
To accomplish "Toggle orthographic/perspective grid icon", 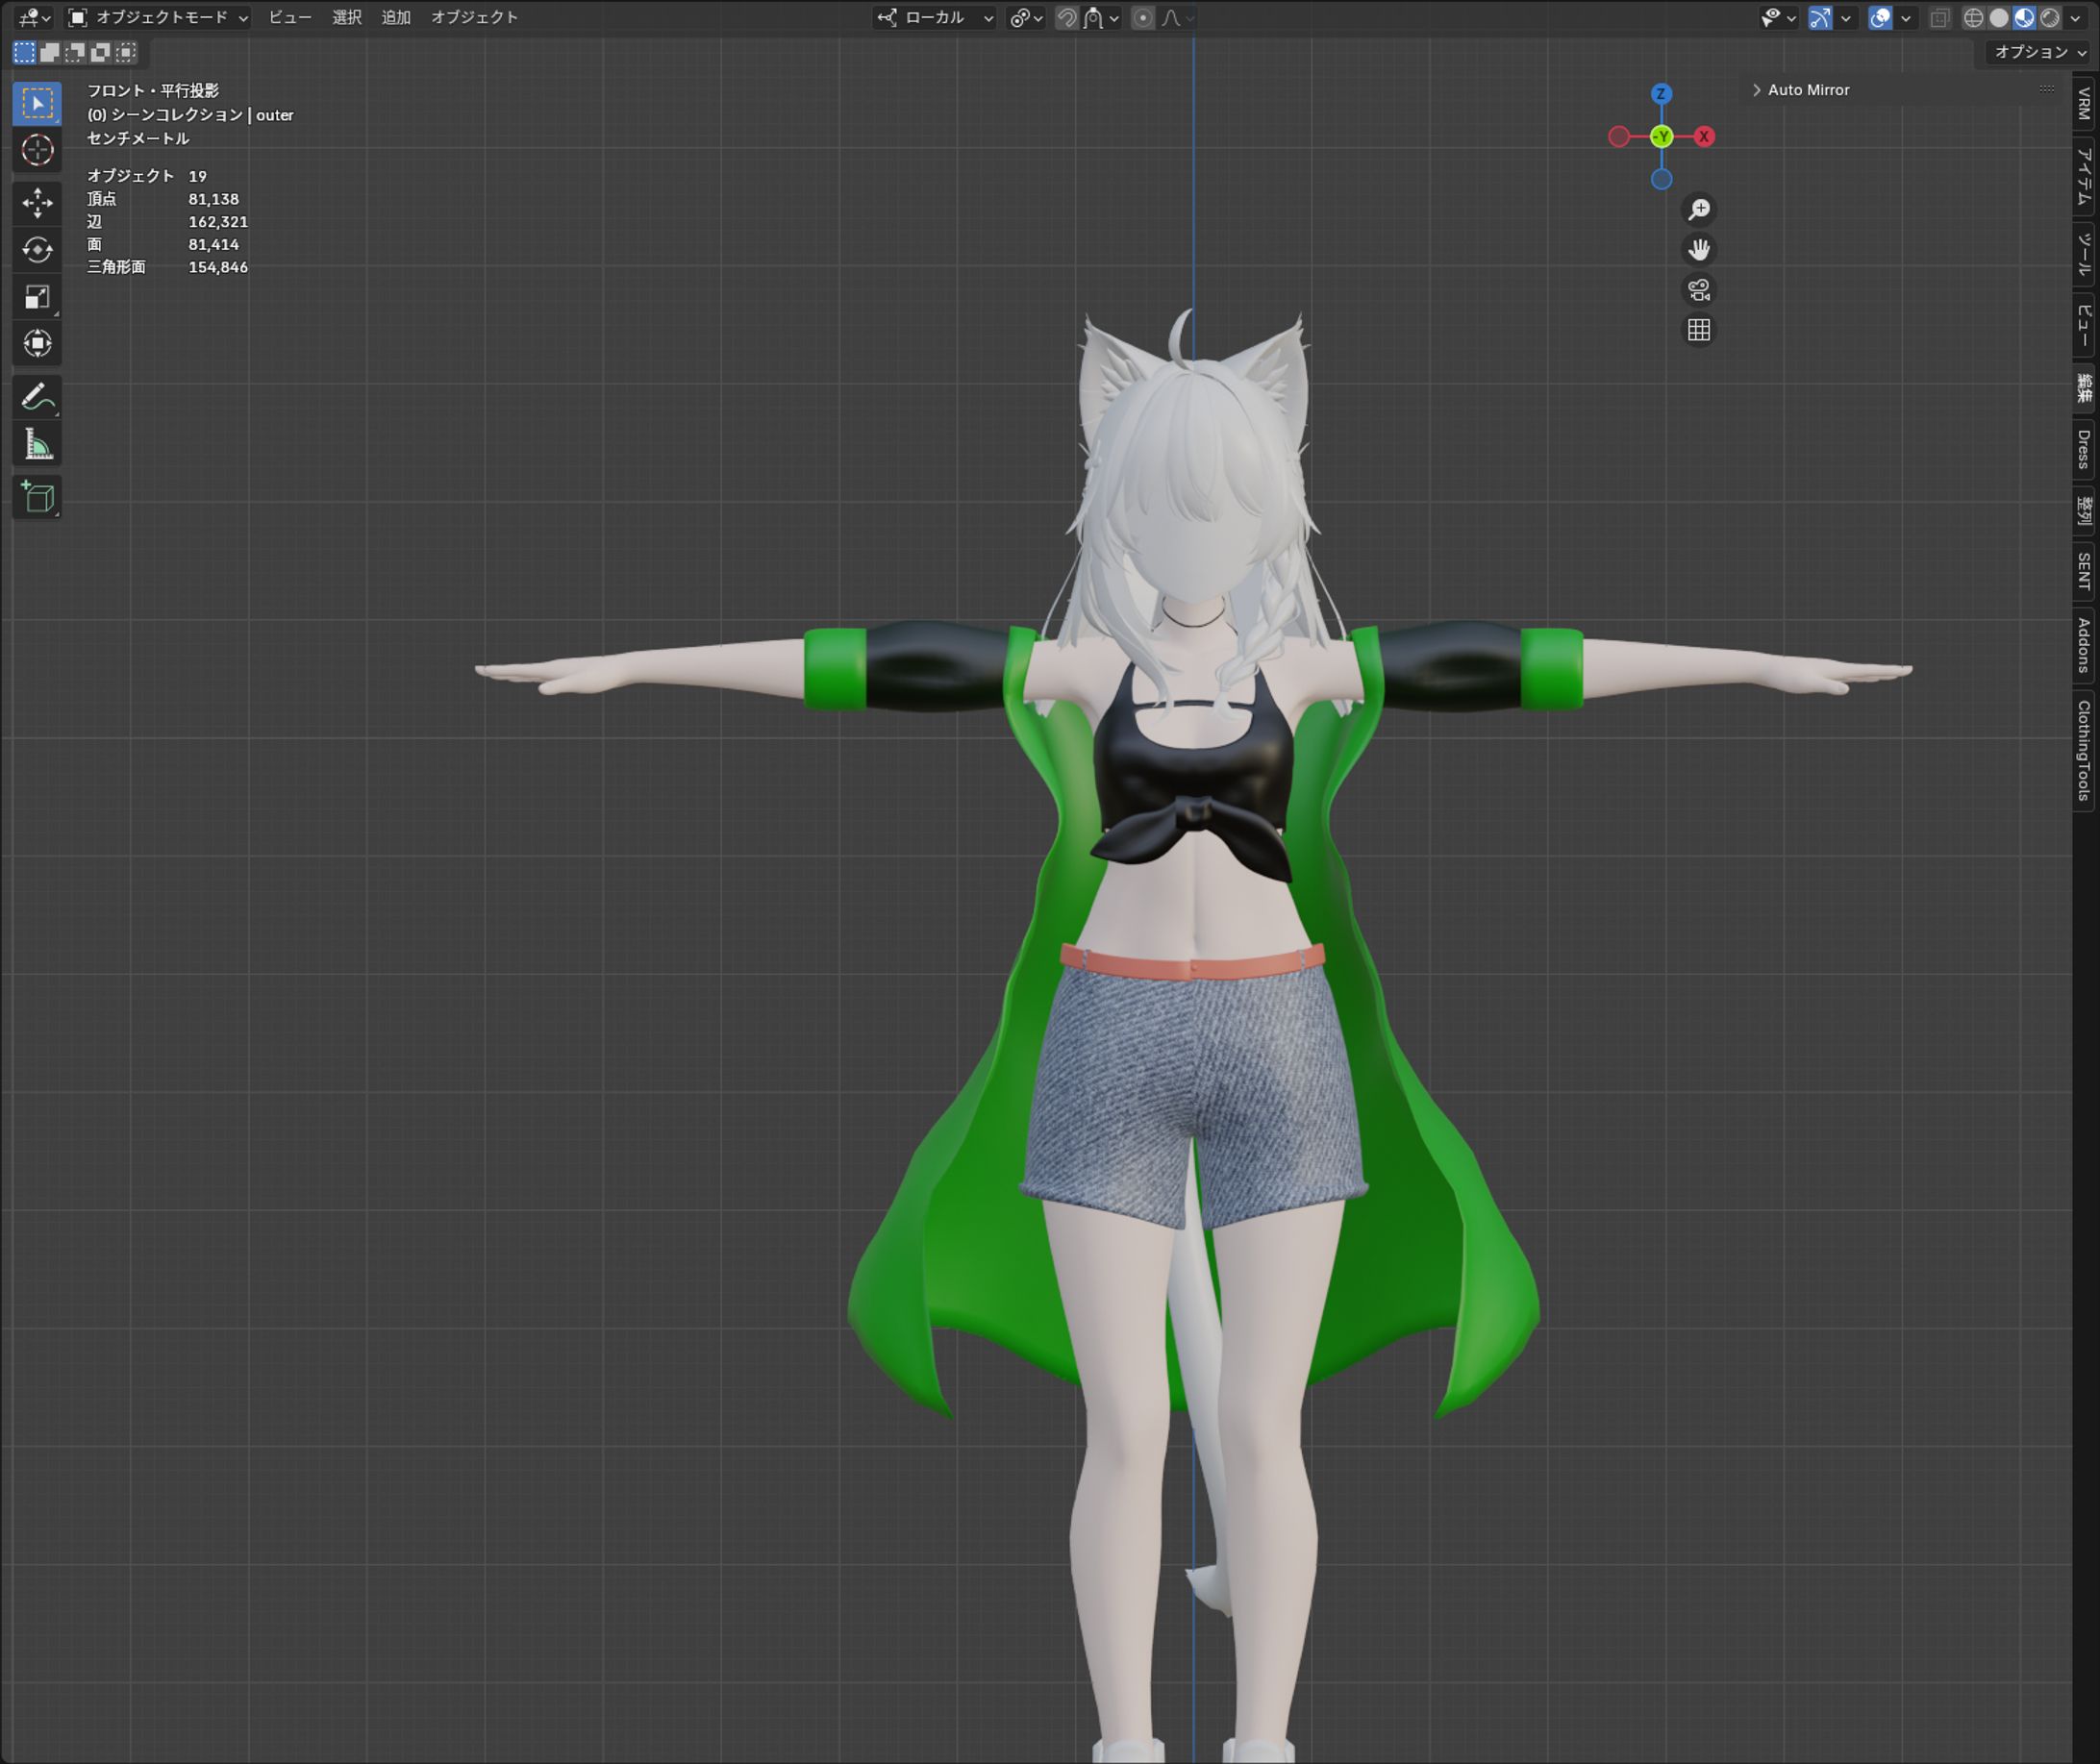I will coord(1699,330).
